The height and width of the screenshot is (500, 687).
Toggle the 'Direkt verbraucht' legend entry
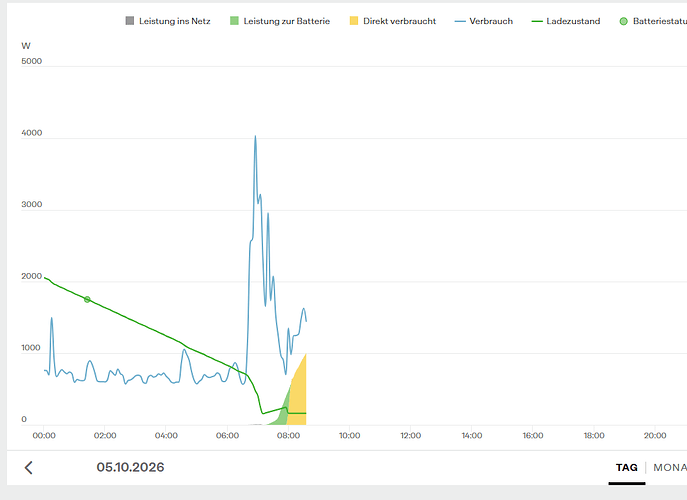point(393,21)
